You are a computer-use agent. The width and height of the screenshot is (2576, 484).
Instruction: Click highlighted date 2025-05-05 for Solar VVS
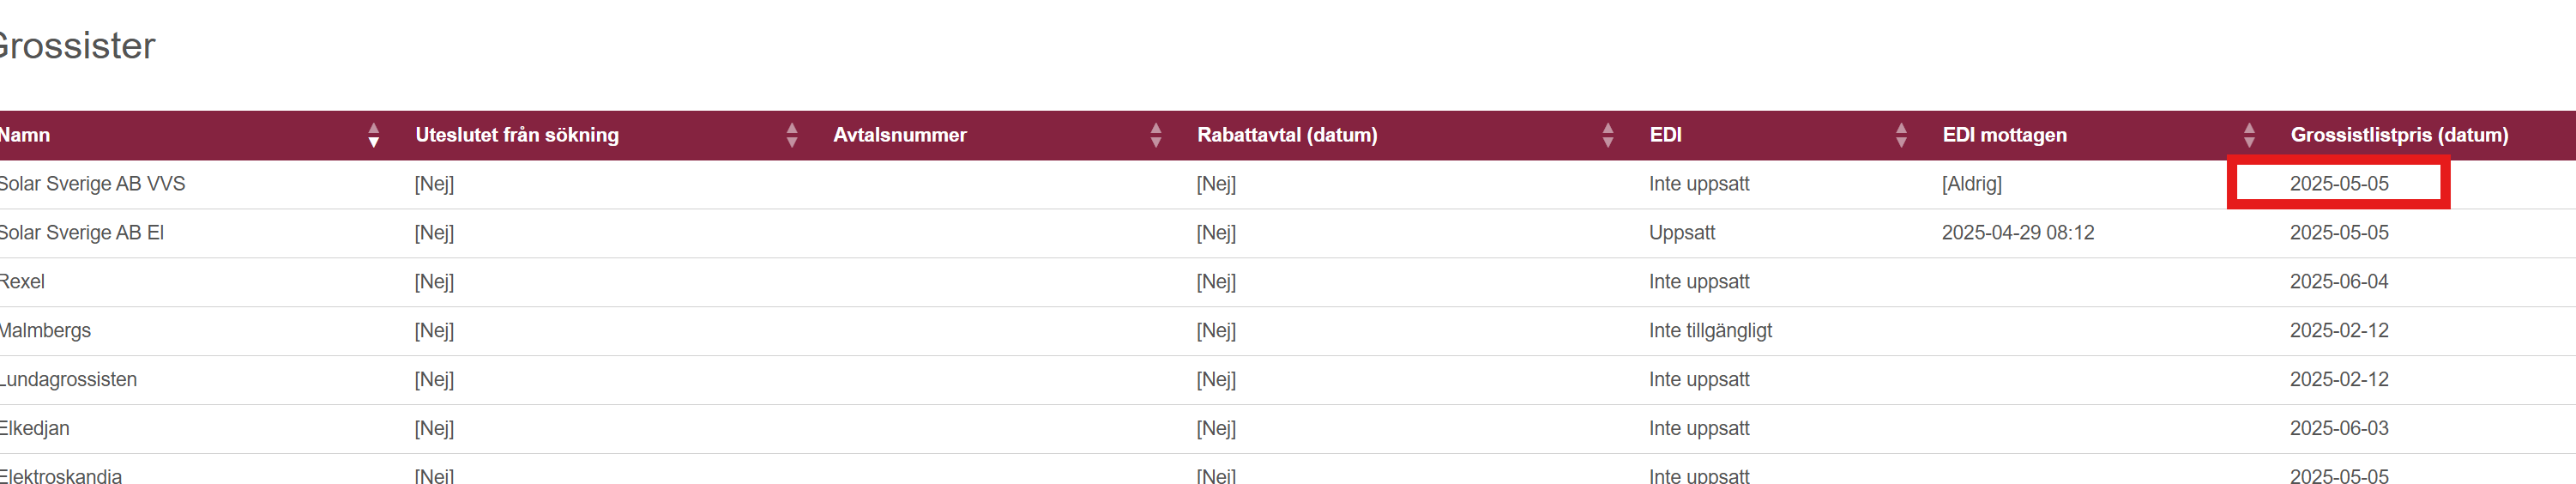pyautogui.click(x=2338, y=184)
